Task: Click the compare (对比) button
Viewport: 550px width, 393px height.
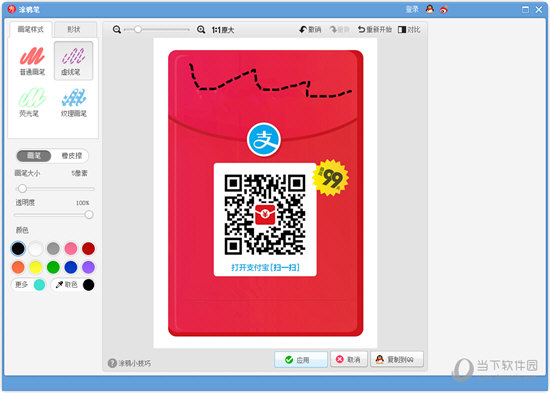Action: (409, 30)
